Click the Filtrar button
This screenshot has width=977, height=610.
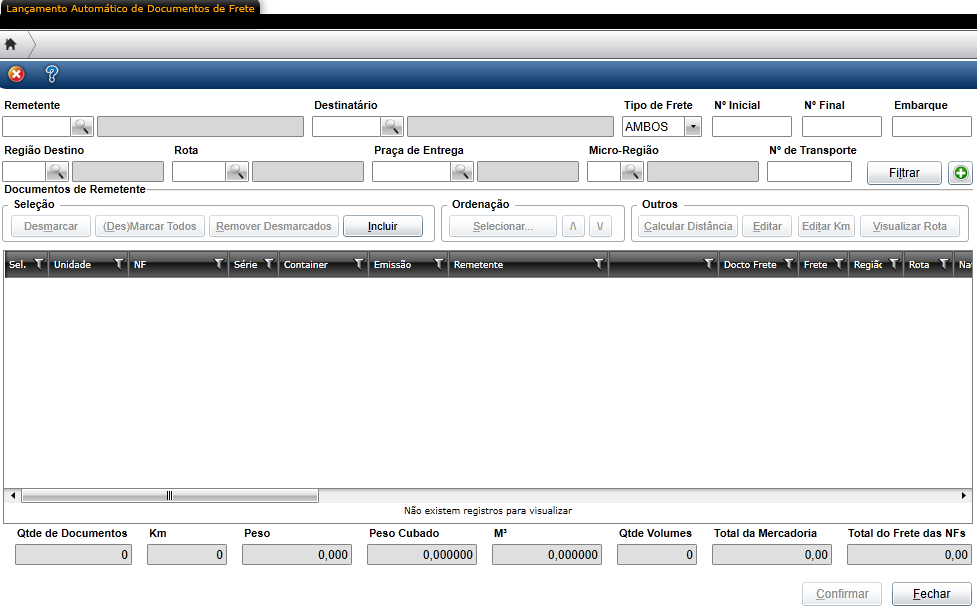[904, 173]
